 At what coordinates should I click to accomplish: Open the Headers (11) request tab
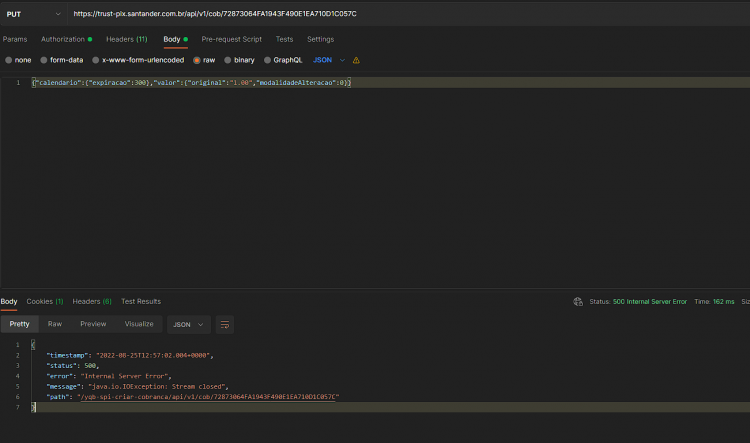click(127, 39)
